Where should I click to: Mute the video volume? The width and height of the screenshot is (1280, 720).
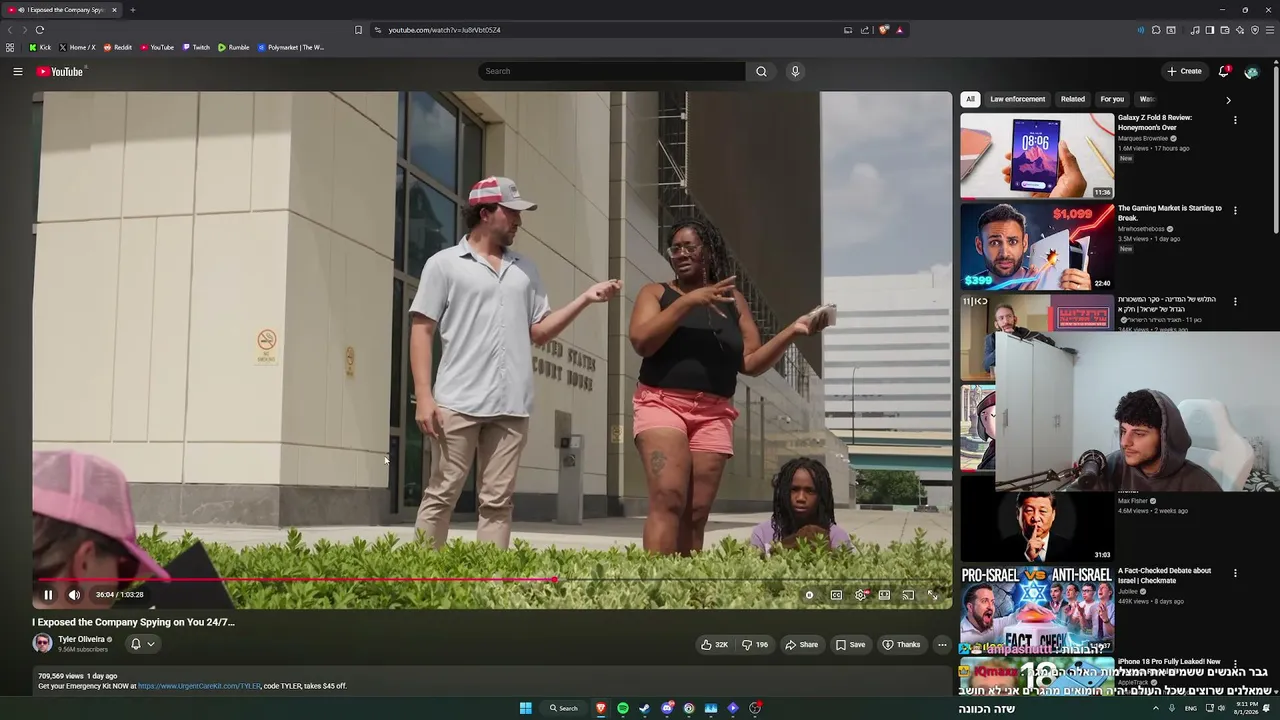74,595
